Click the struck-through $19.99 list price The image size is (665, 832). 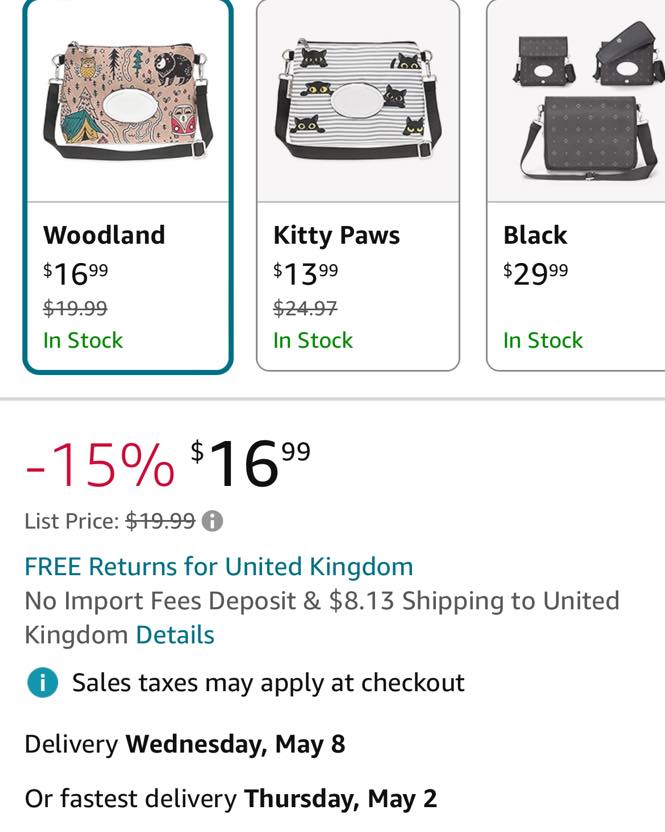[x=160, y=521]
